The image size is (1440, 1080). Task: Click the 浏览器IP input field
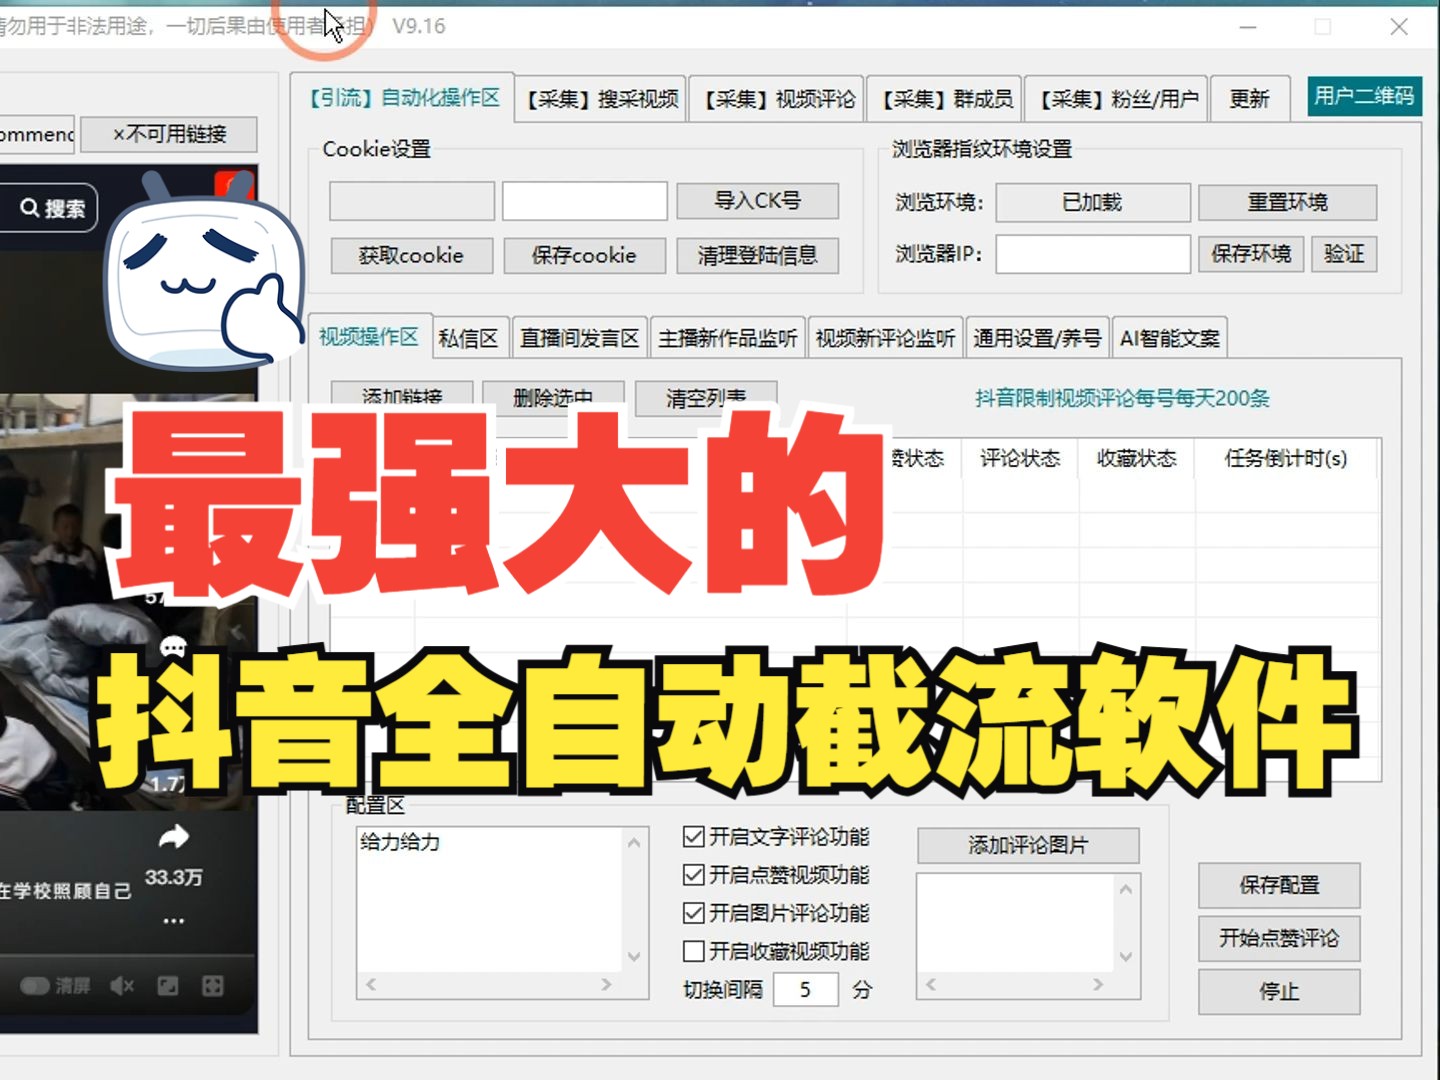pos(1093,254)
